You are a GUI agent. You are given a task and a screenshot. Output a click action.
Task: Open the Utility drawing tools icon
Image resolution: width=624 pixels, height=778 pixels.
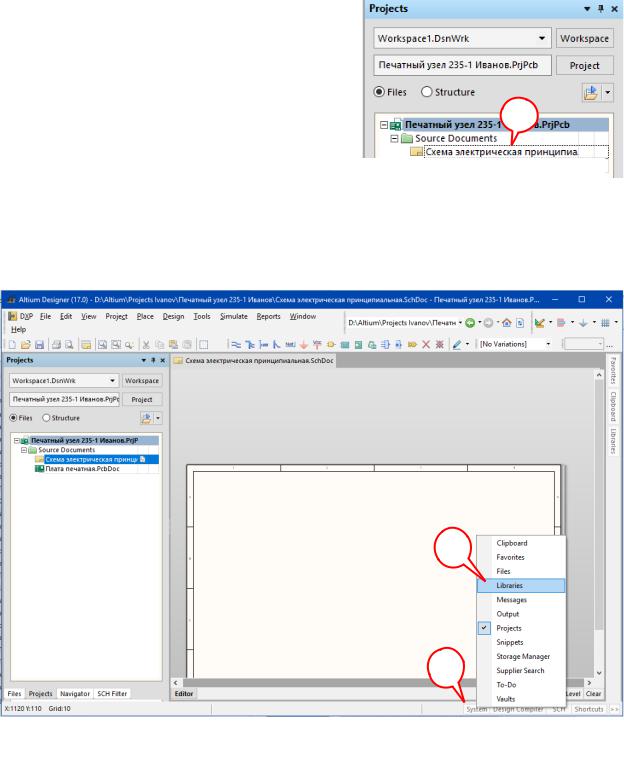click(540, 323)
